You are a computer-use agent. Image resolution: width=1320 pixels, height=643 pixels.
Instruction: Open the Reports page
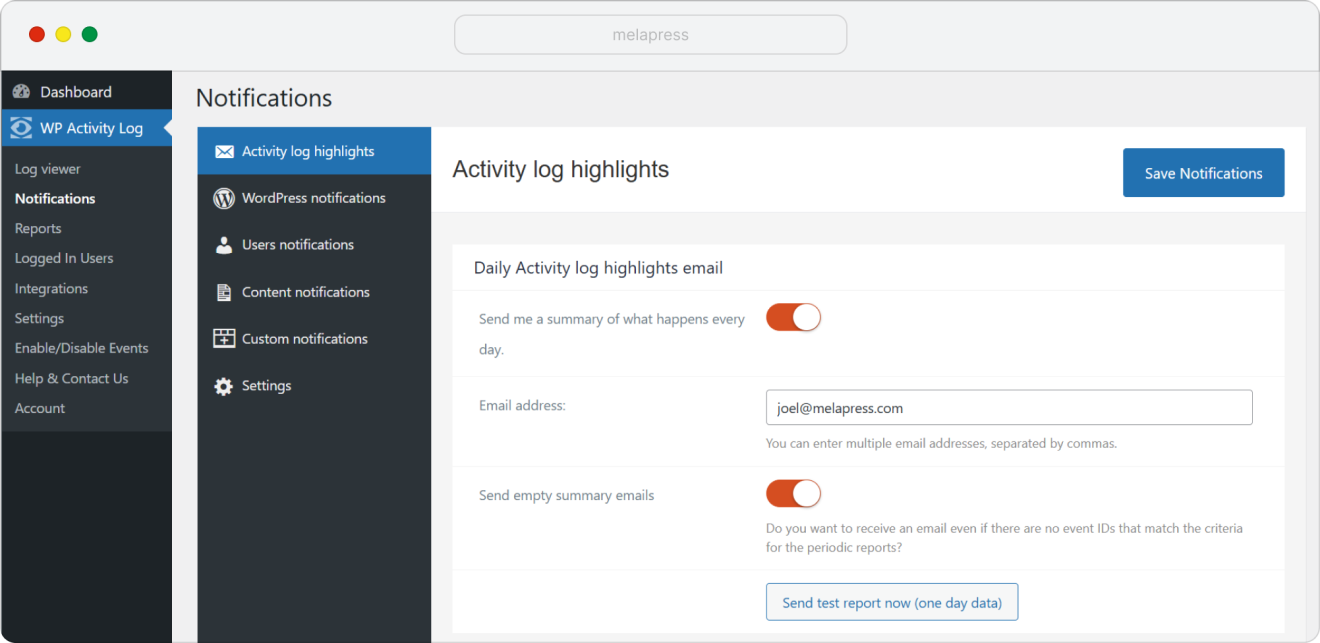(38, 229)
